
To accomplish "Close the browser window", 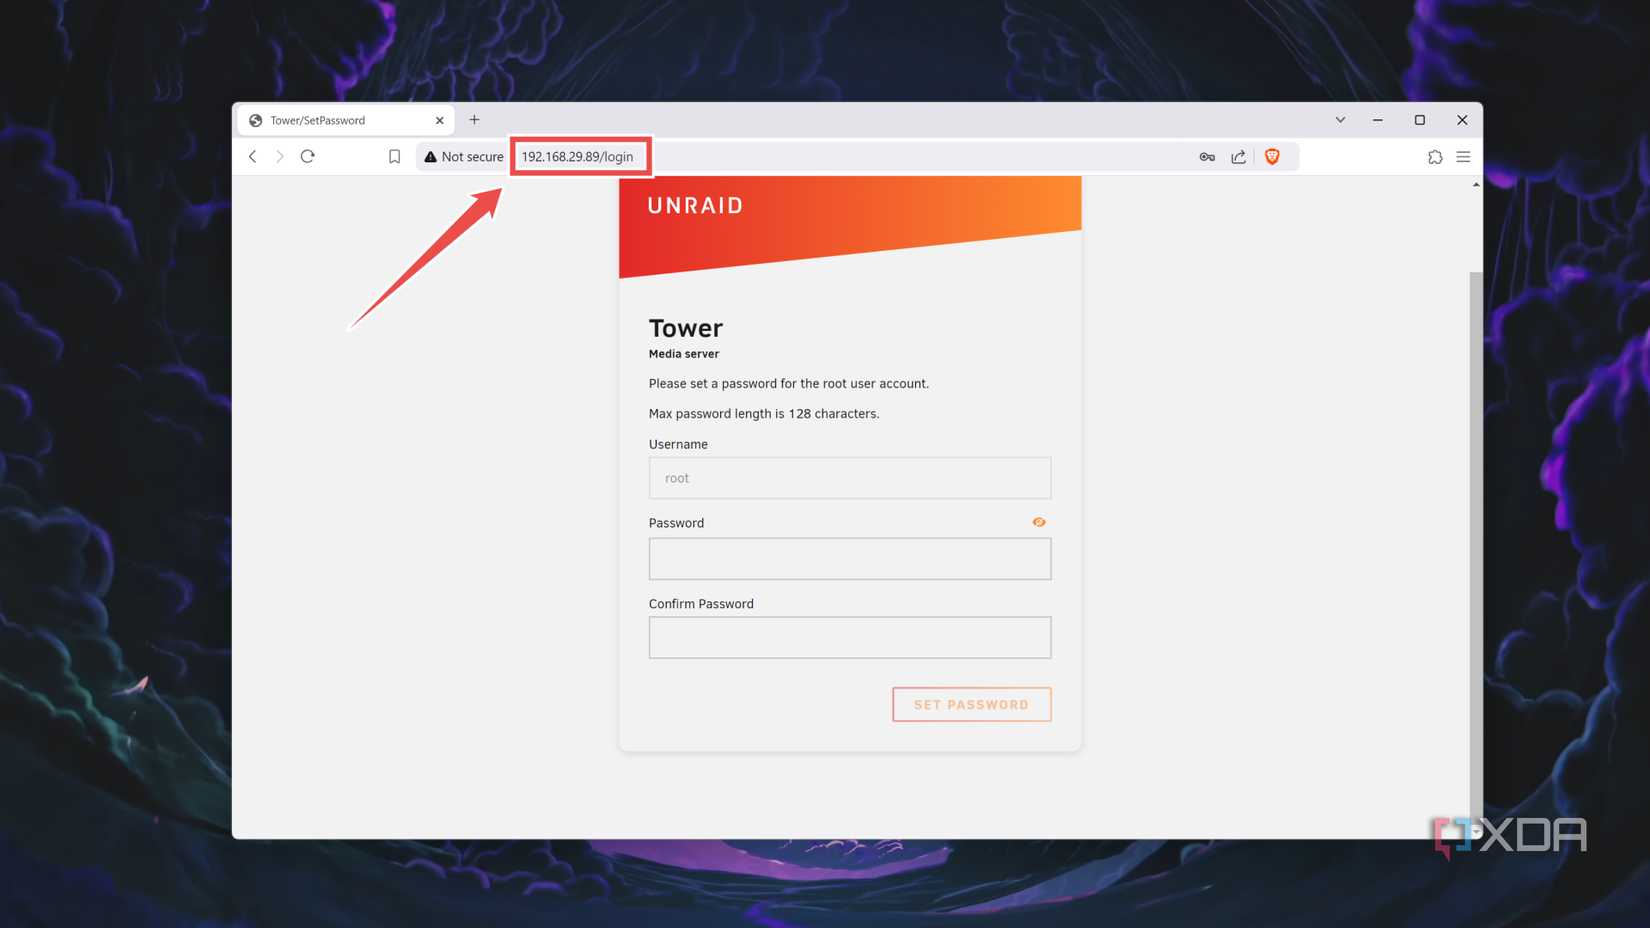I will [x=1462, y=120].
